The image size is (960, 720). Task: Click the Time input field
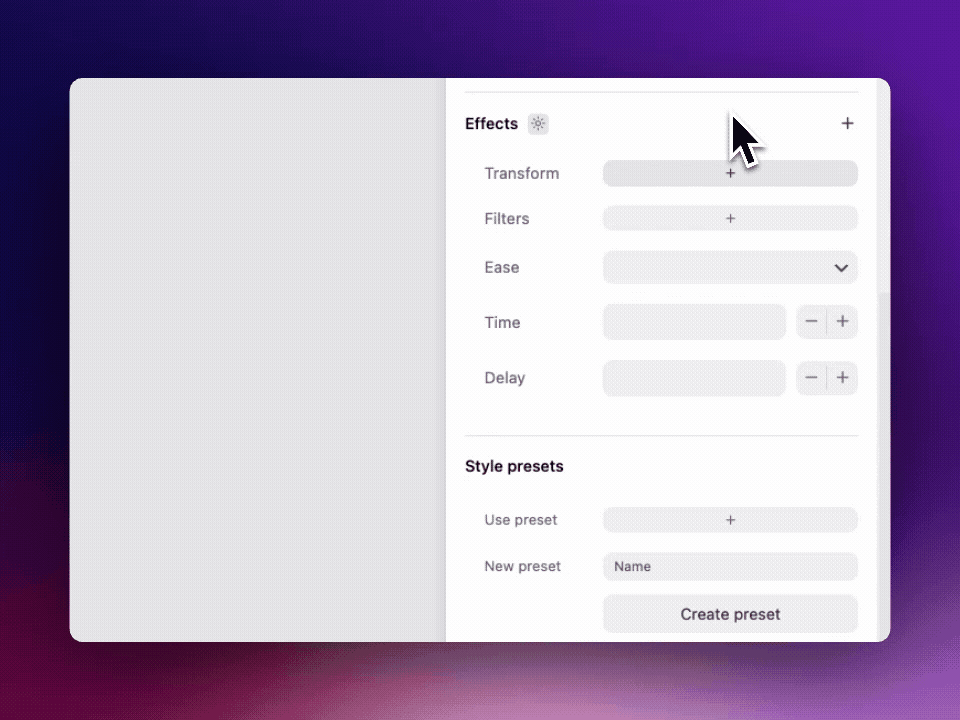[x=694, y=322]
